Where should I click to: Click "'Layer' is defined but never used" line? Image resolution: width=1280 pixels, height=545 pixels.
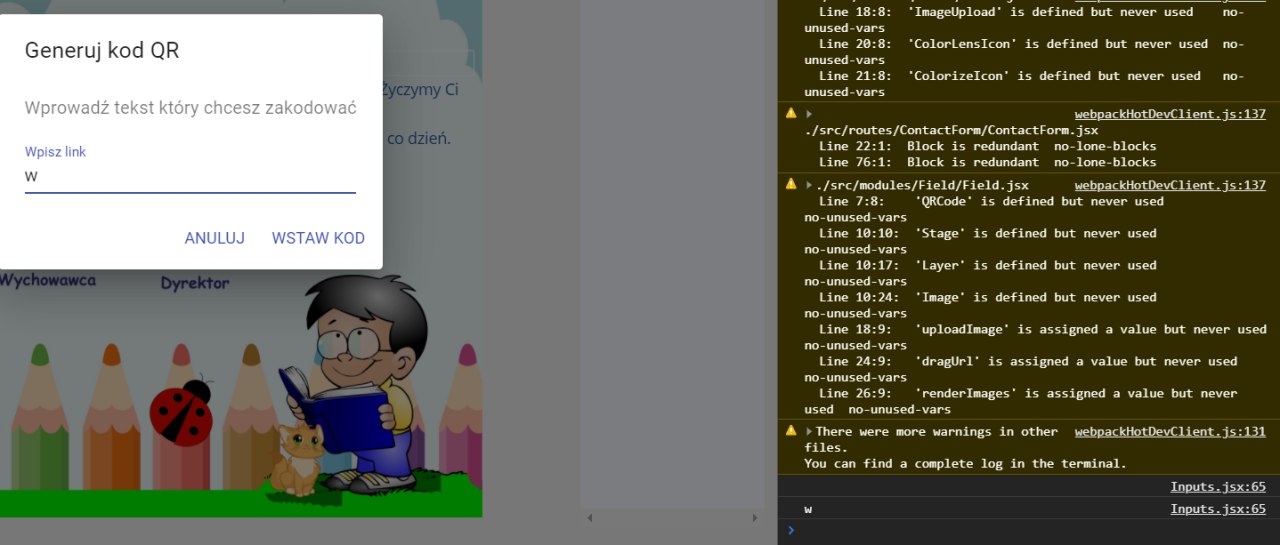tap(988, 265)
